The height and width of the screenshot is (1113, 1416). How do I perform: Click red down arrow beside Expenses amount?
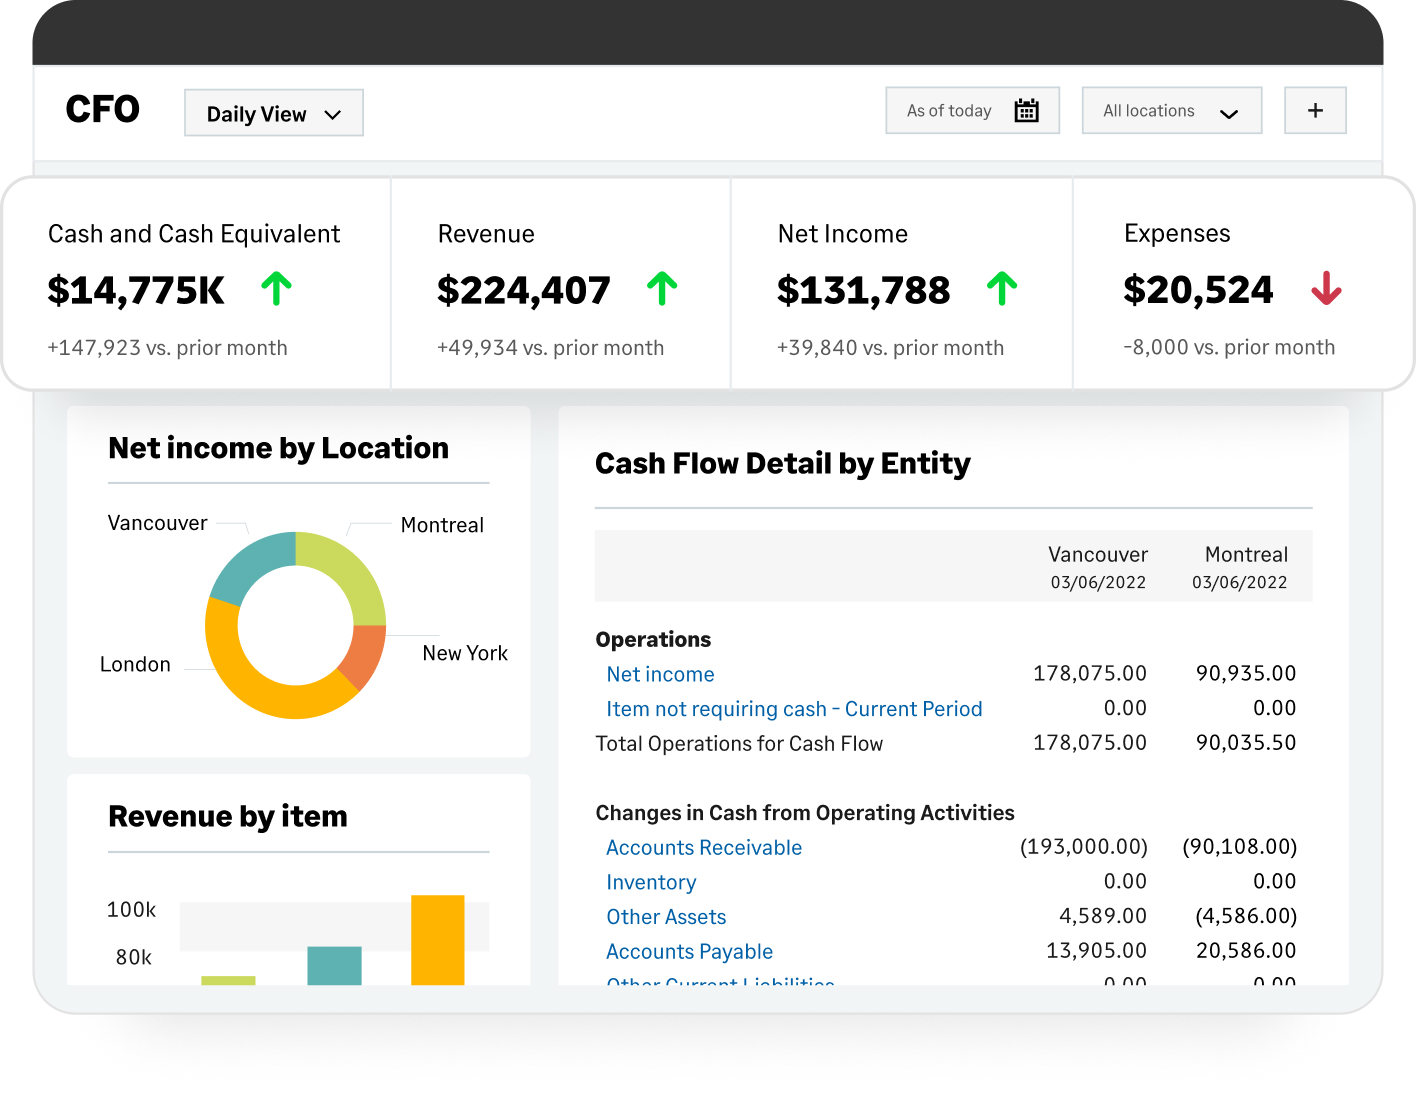(1326, 289)
